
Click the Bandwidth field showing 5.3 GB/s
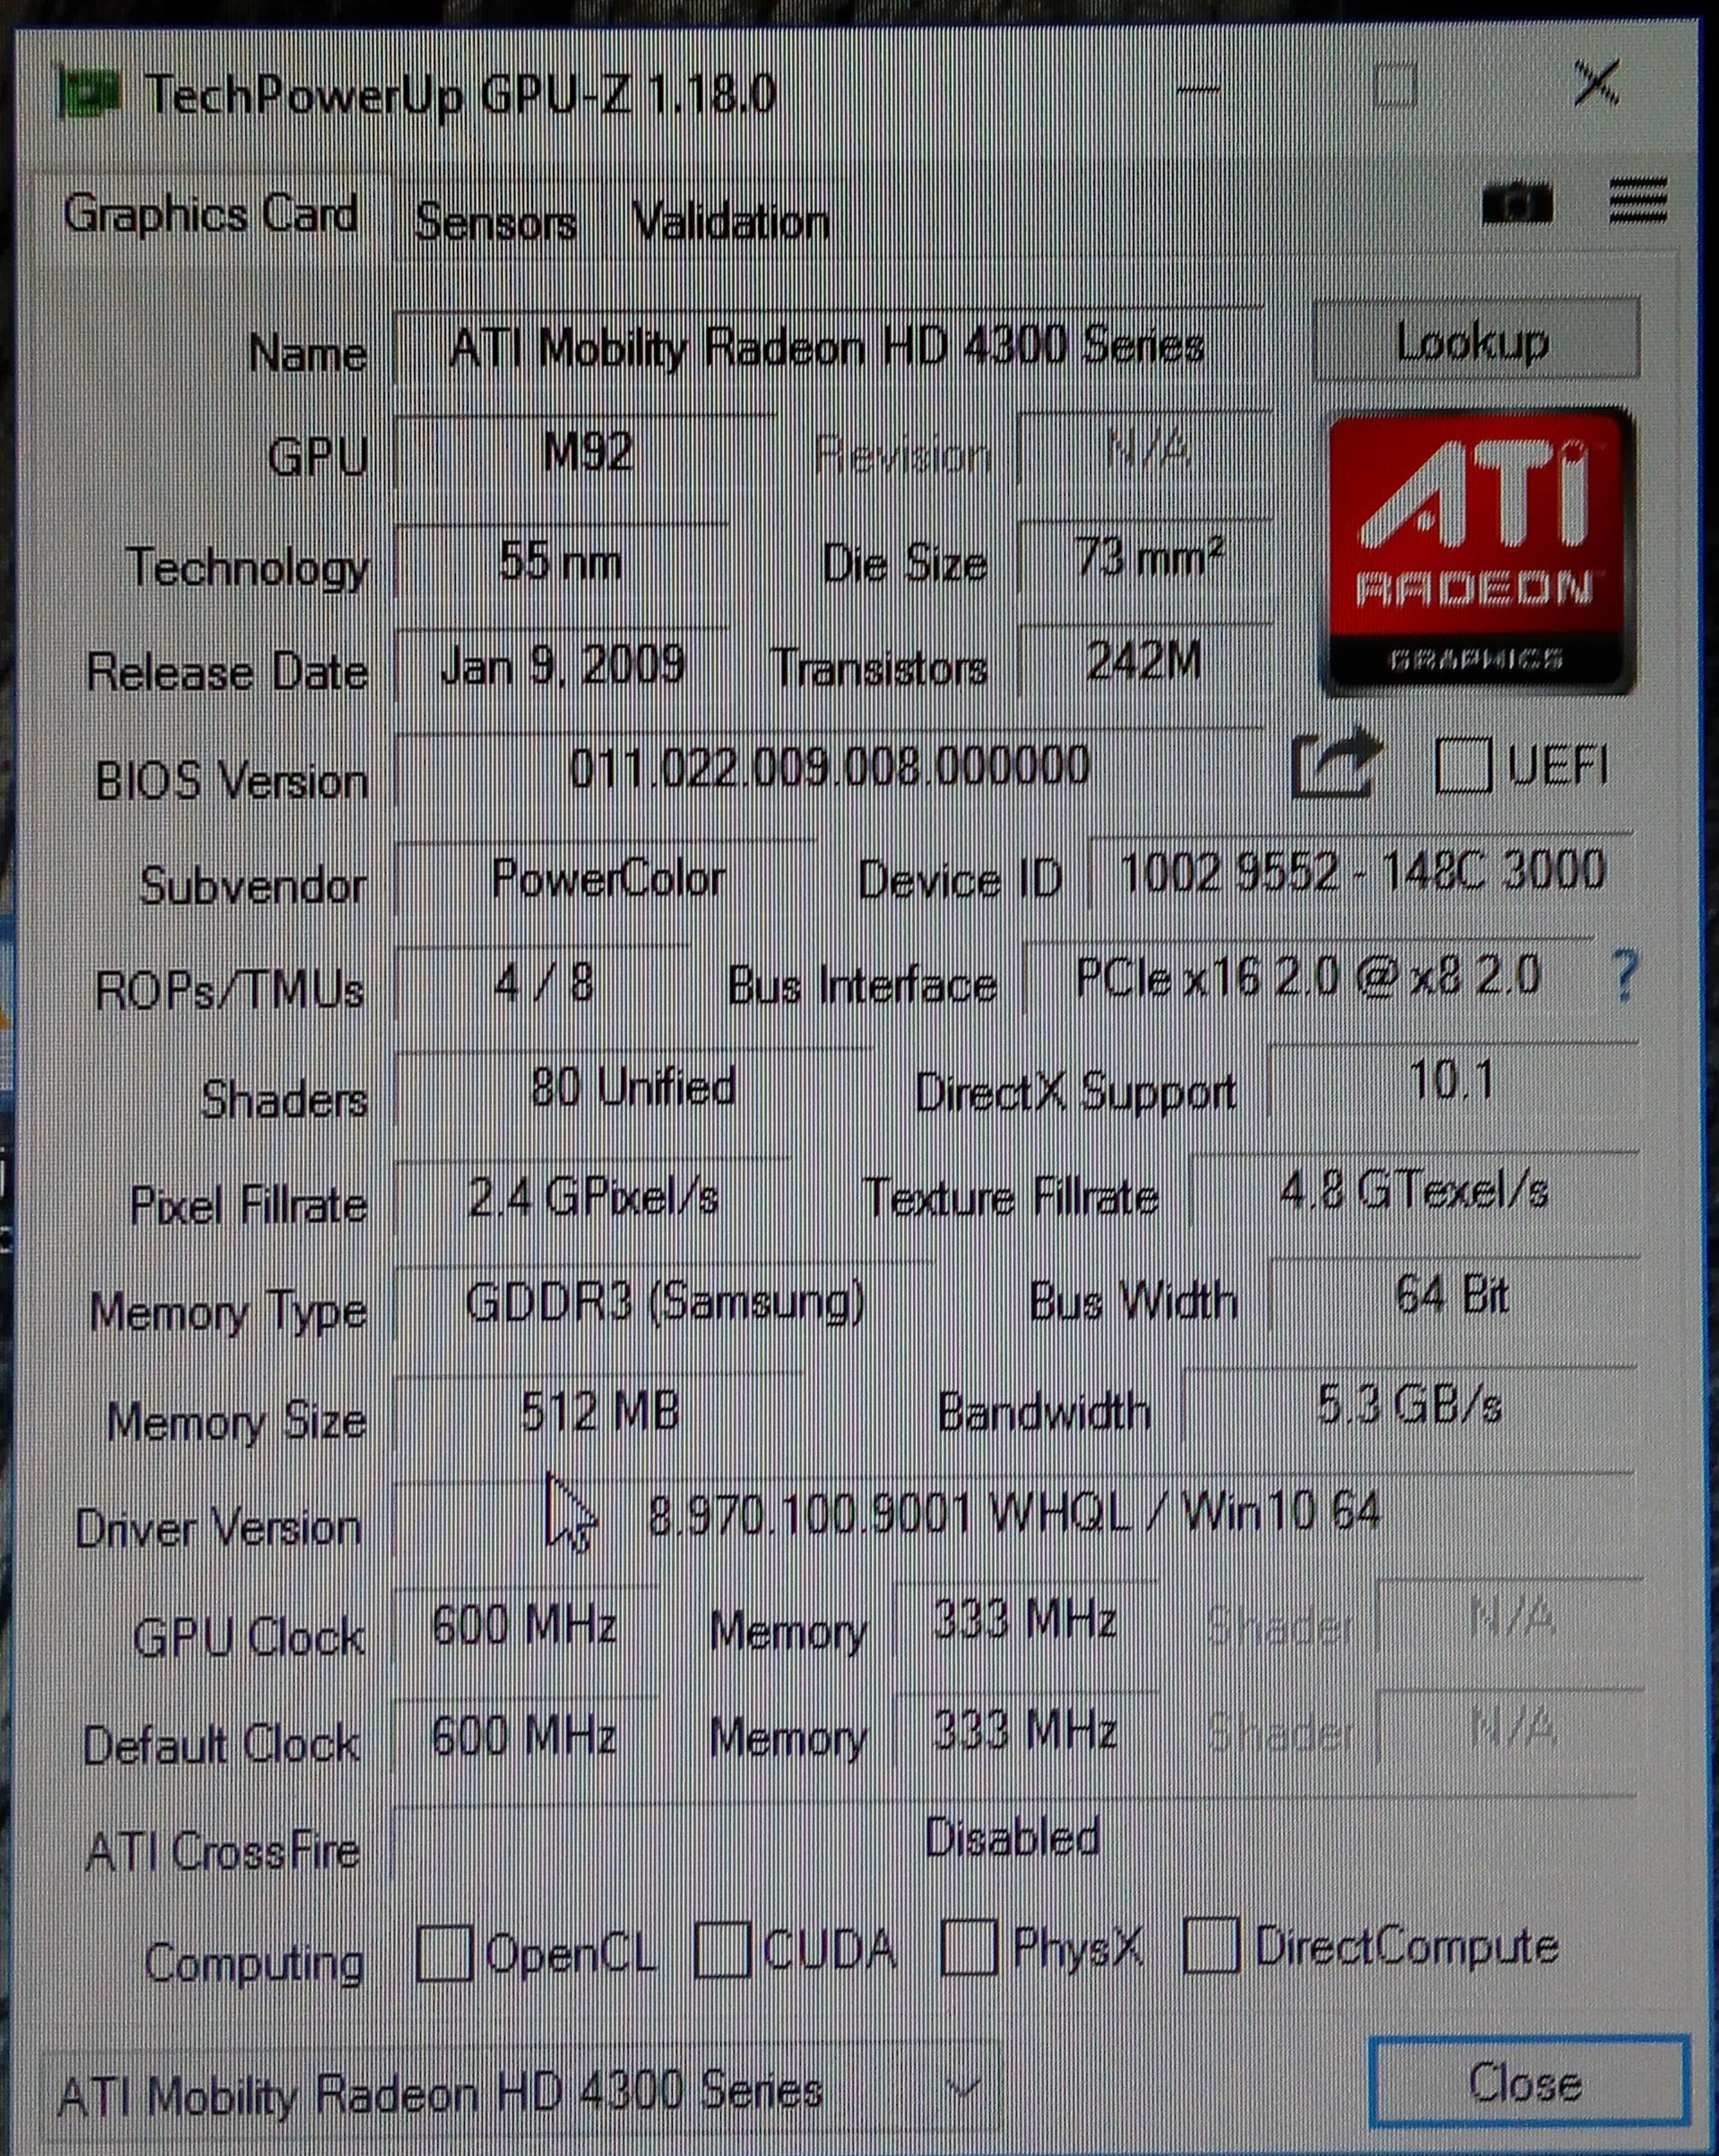[x=1409, y=1405]
